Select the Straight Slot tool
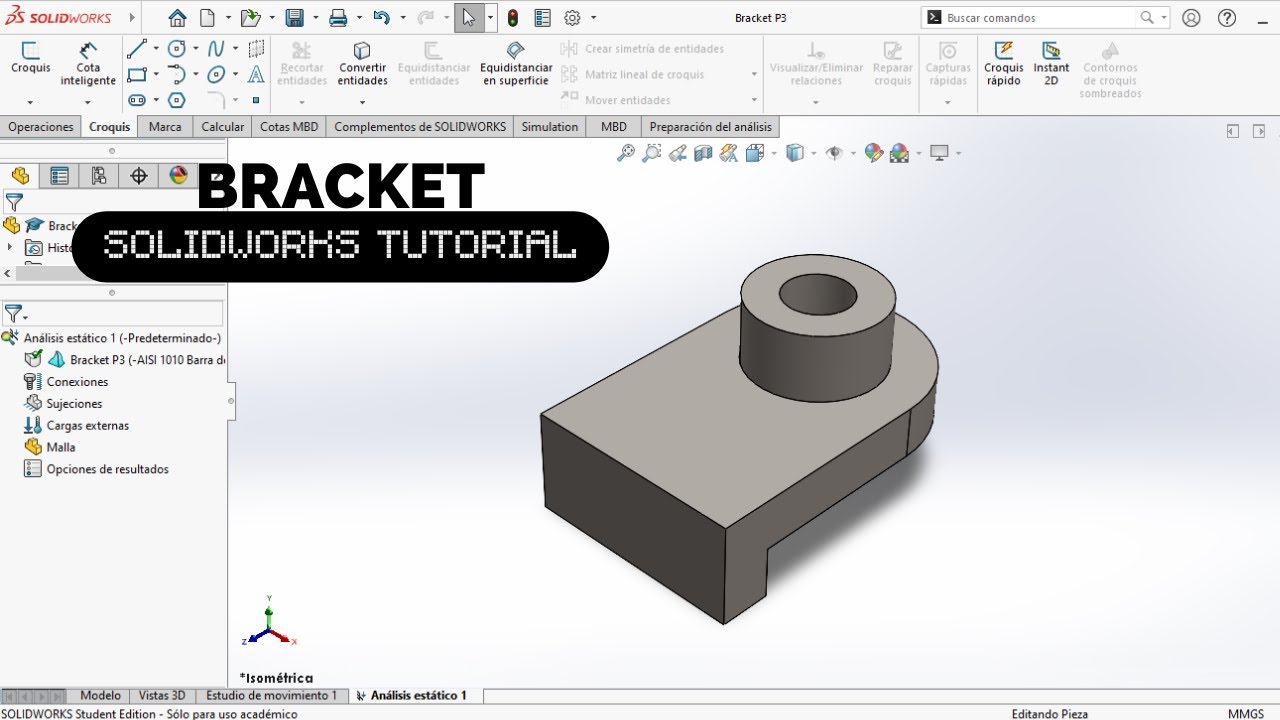 137,100
